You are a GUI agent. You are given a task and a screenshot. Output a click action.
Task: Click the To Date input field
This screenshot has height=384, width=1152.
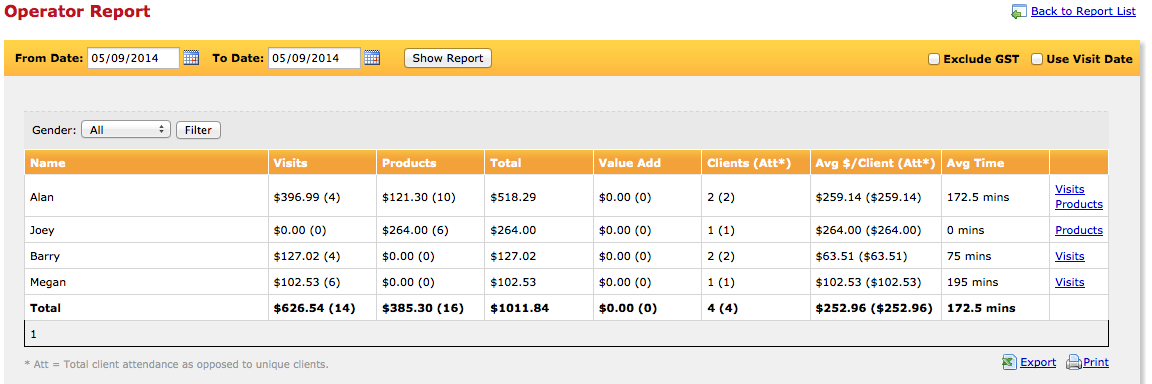pyautogui.click(x=314, y=58)
